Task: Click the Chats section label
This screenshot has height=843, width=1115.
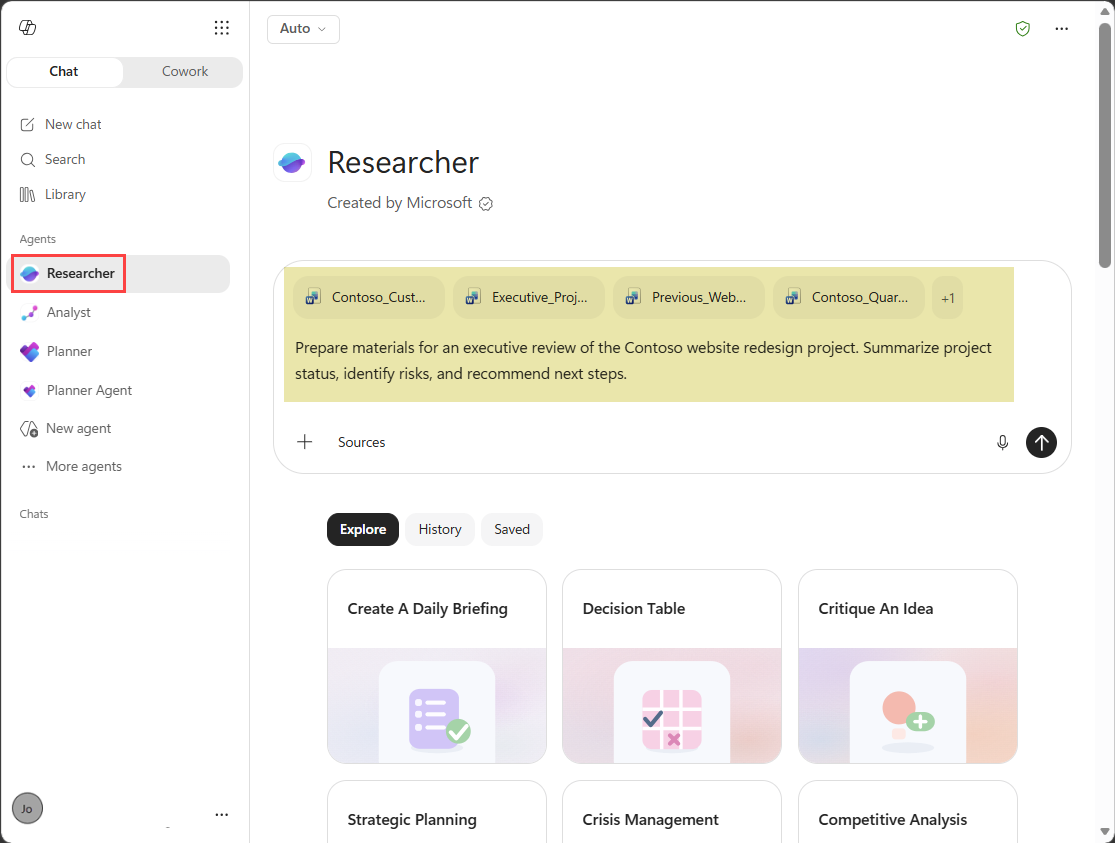Action: (34, 514)
